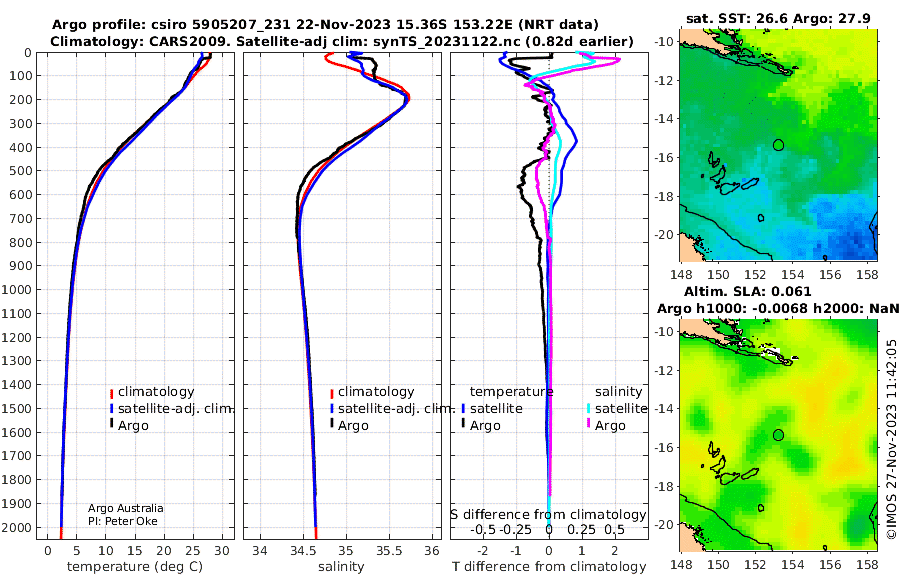Screen dimensions: 900x580
Task: Click the 158 longitude tick under SLA map
Action: (867, 565)
